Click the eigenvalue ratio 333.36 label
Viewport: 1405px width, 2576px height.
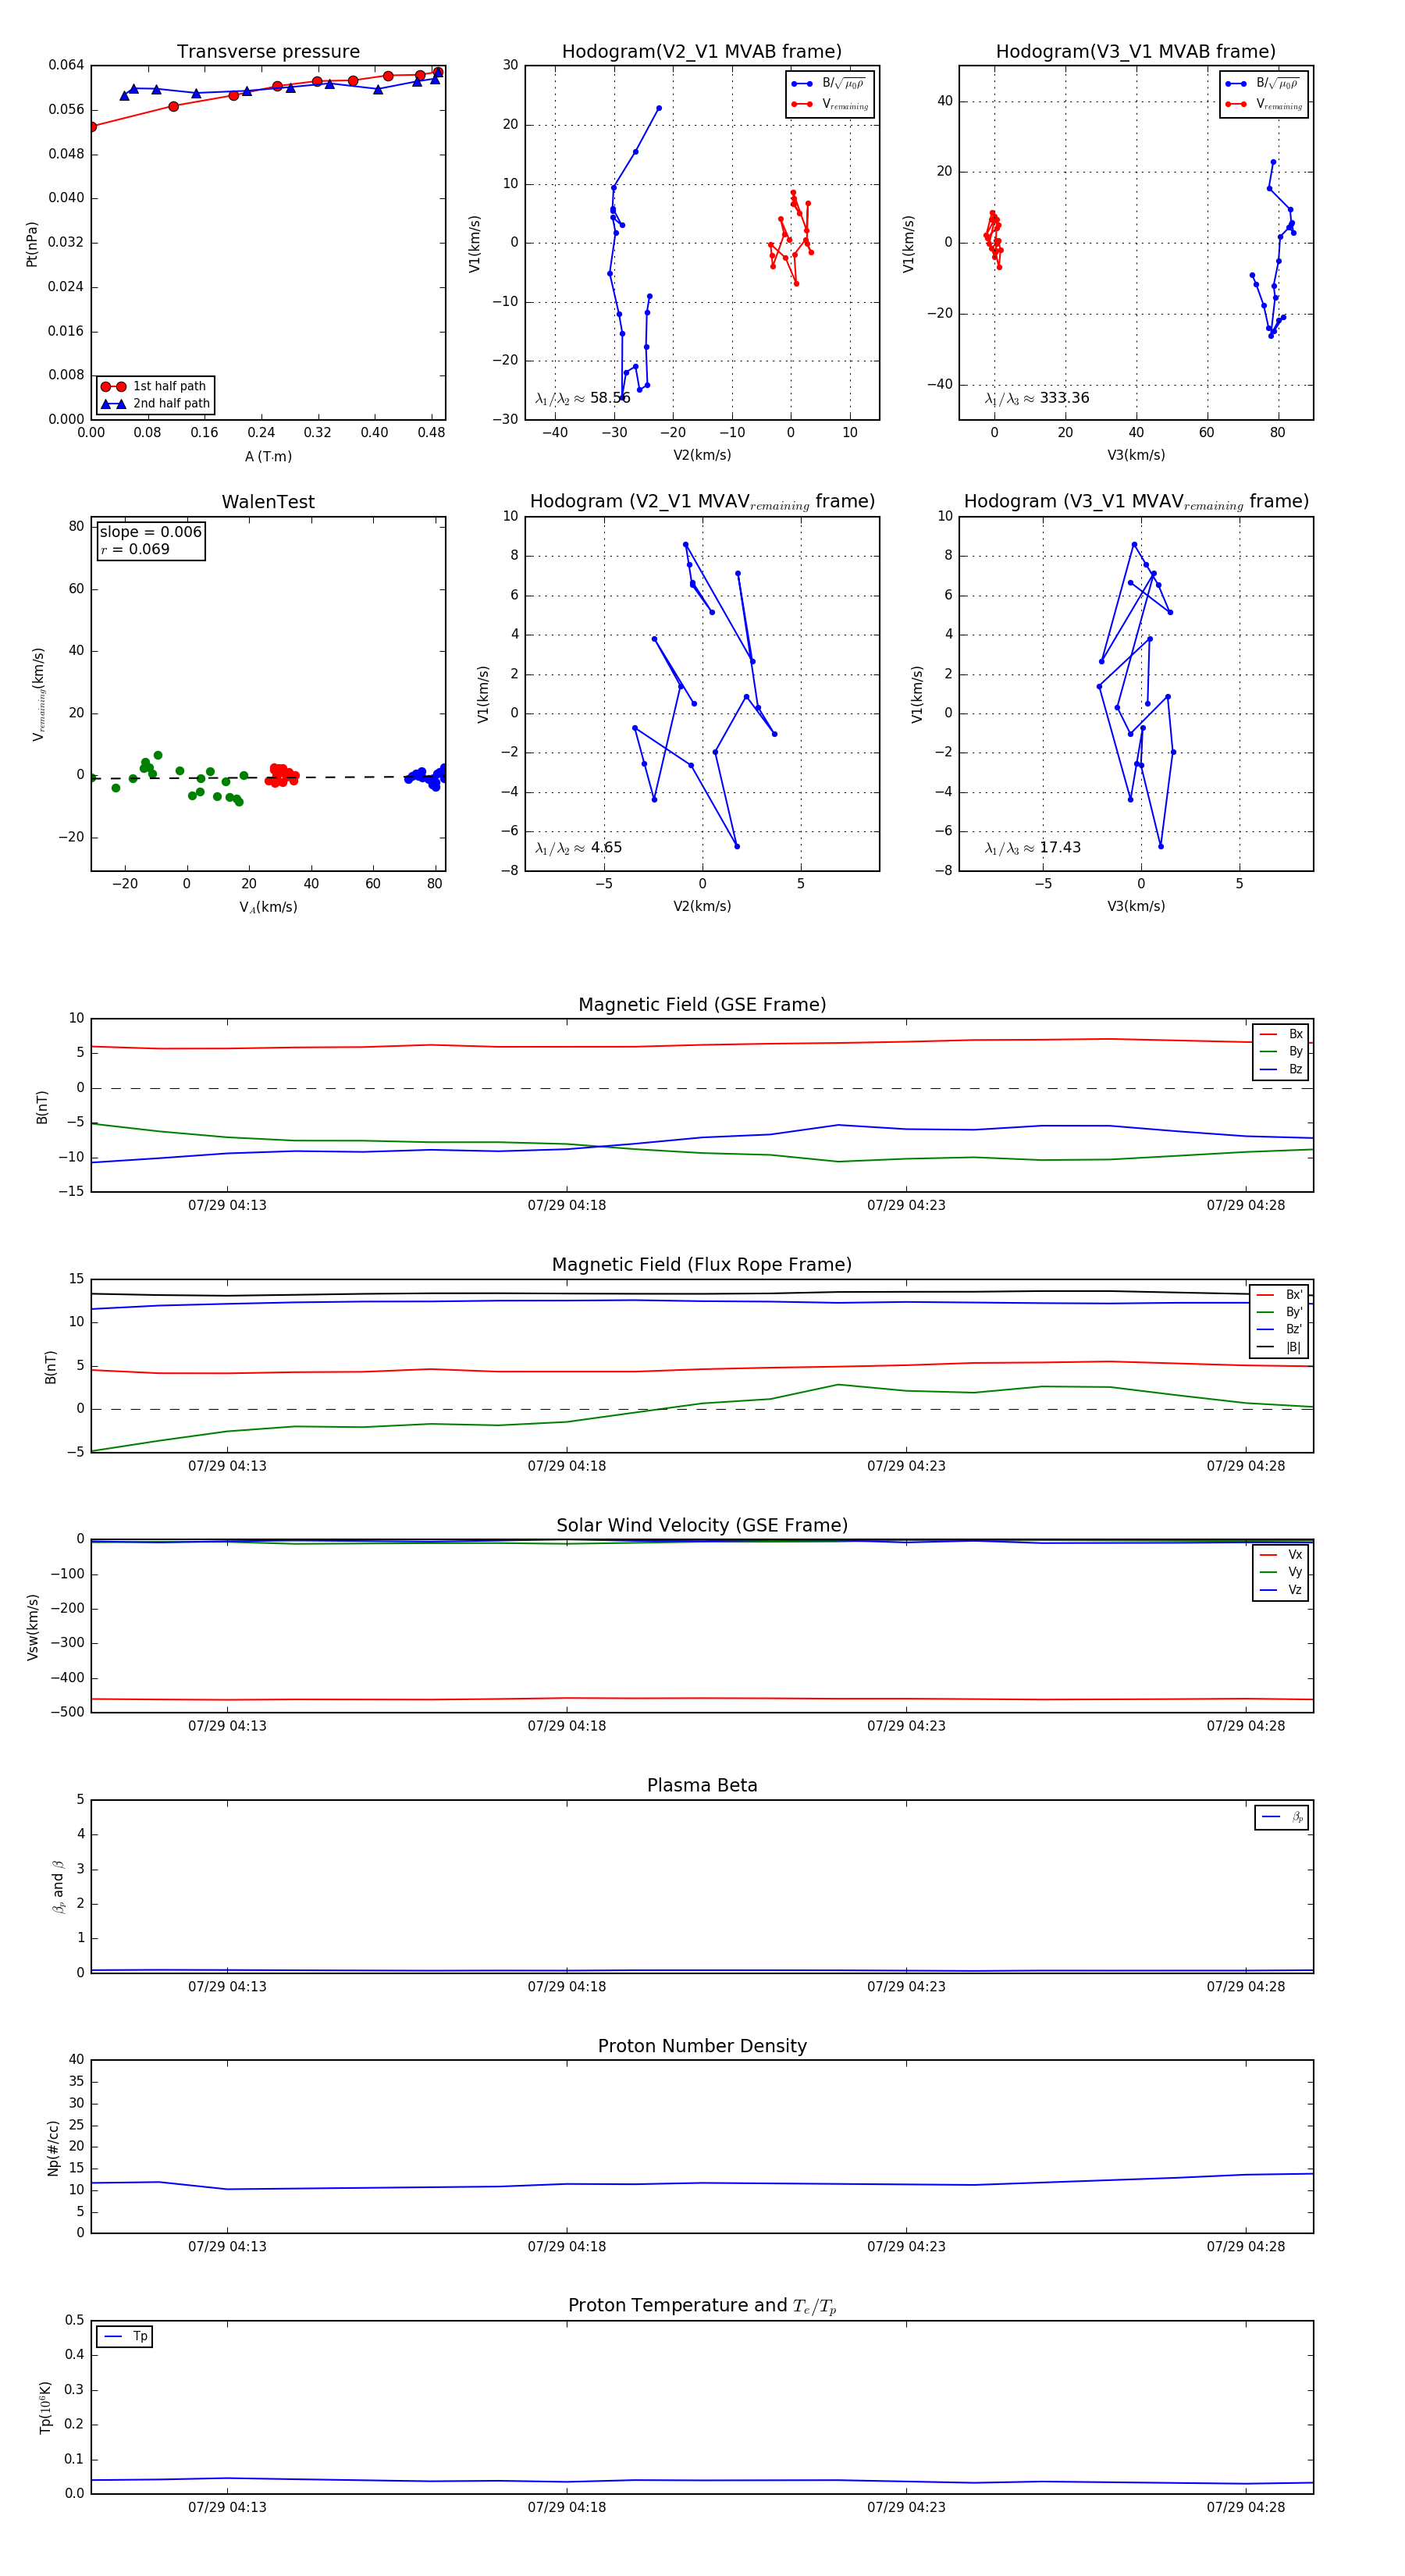[x=1037, y=398]
